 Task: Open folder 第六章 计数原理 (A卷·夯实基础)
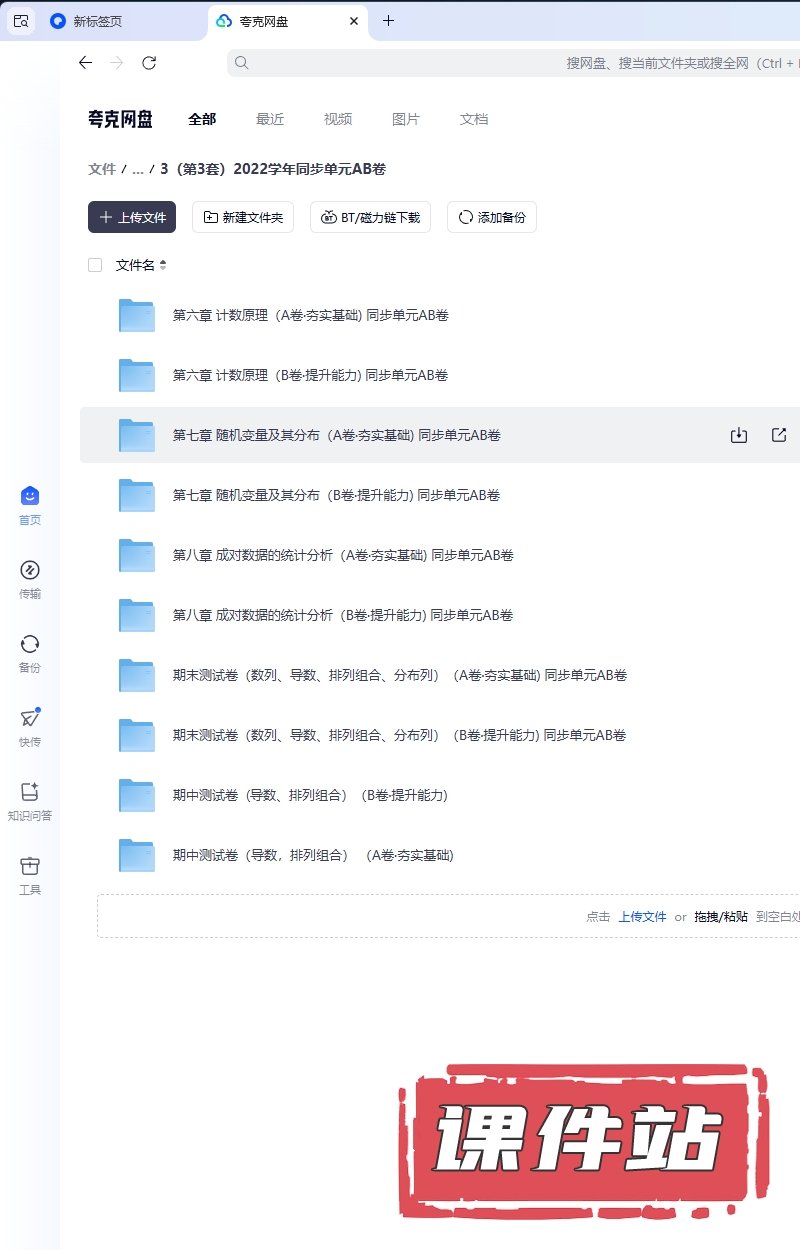(310, 315)
